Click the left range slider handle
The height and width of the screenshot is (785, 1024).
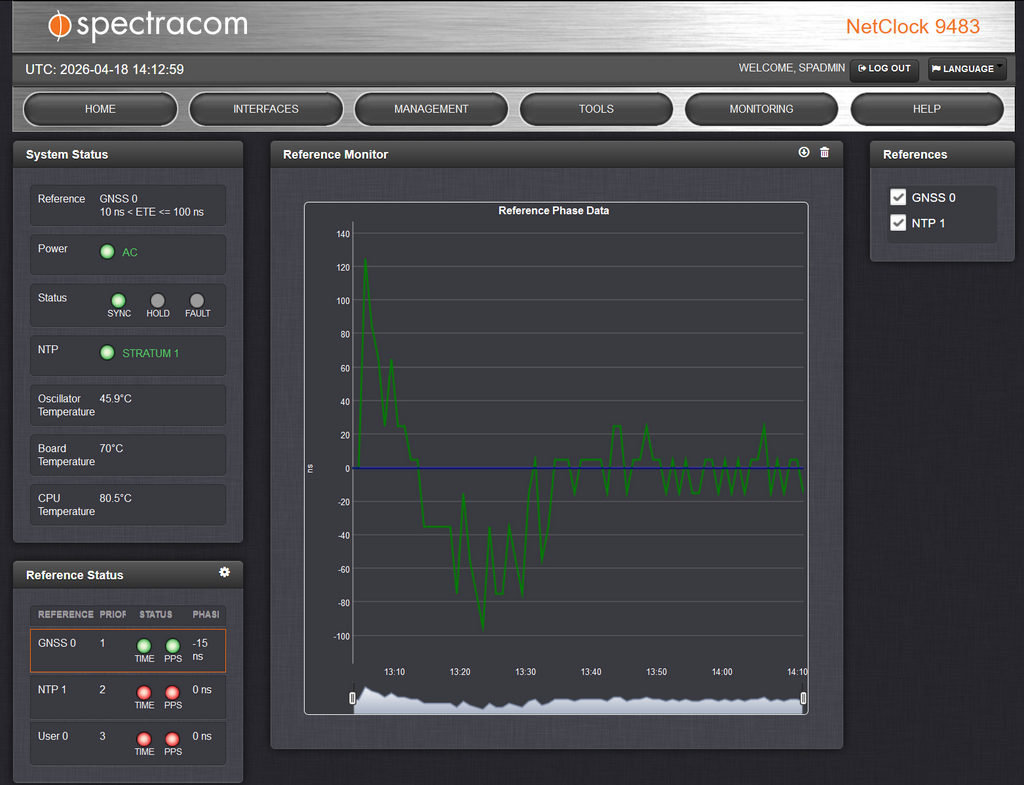[353, 698]
